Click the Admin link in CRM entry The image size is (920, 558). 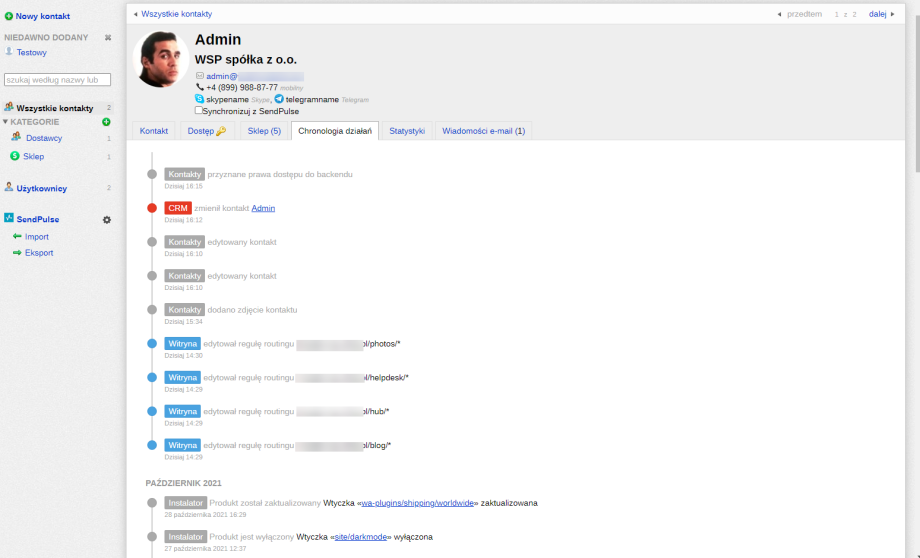coord(263,208)
